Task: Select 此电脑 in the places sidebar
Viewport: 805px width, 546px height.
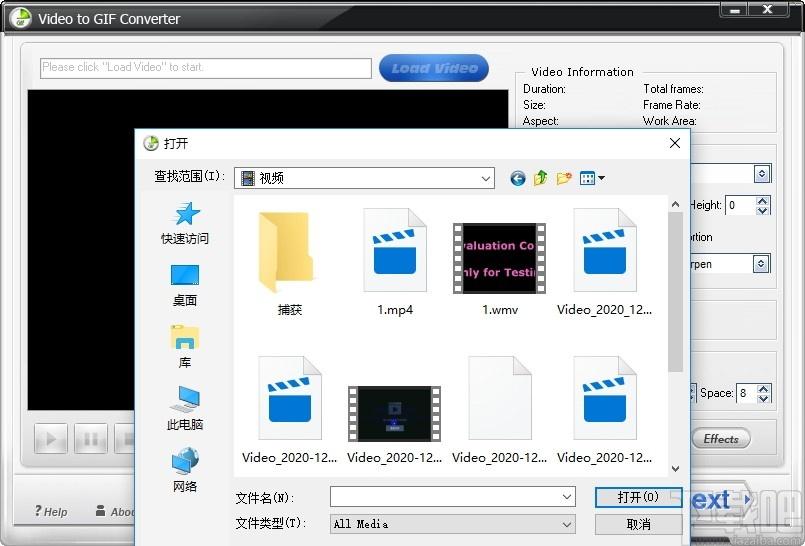Action: pyautogui.click(x=185, y=408)
